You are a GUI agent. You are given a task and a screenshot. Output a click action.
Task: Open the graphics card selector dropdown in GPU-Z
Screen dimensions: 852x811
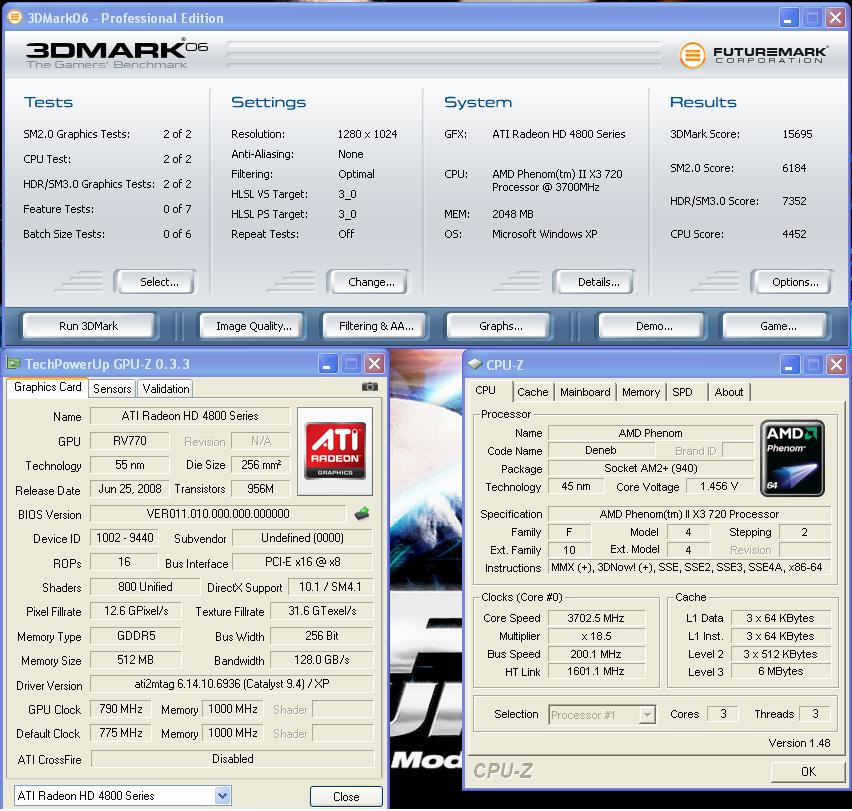point(222,796)
